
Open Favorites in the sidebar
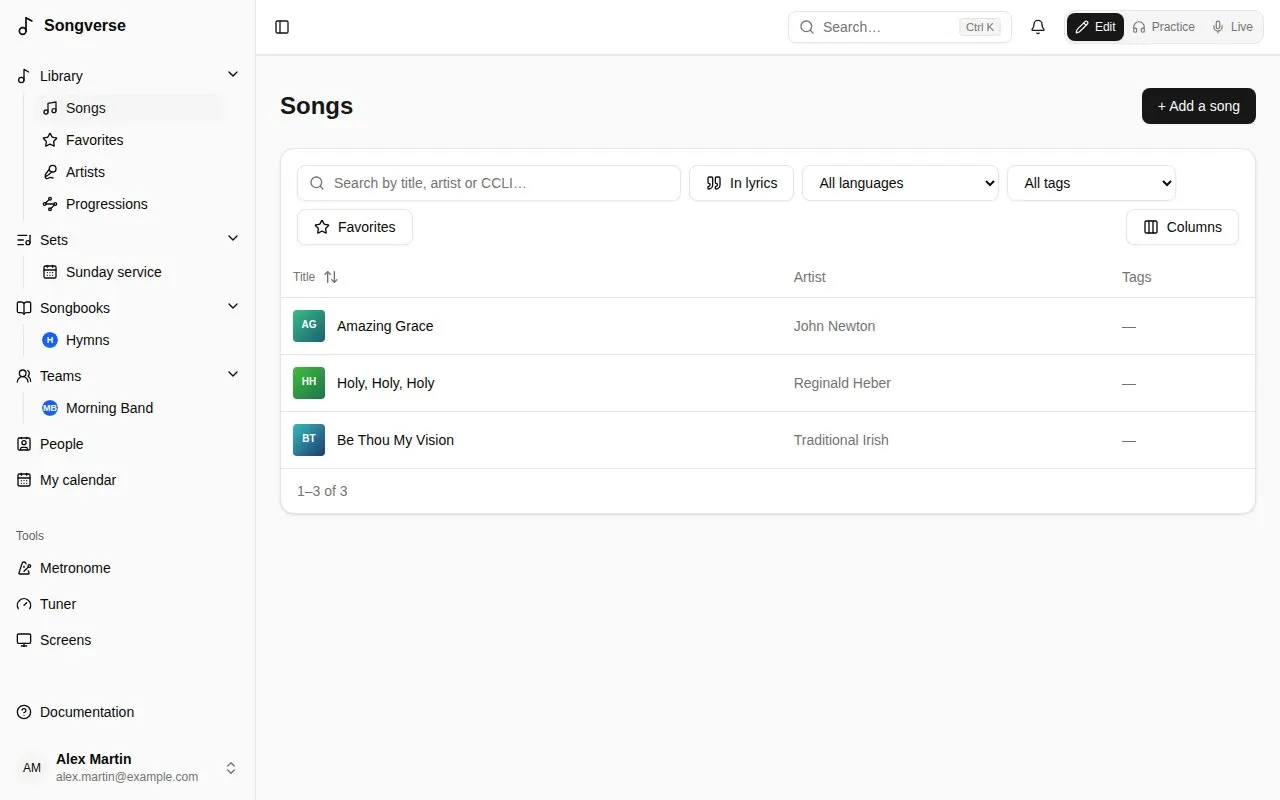click(130, 140)
